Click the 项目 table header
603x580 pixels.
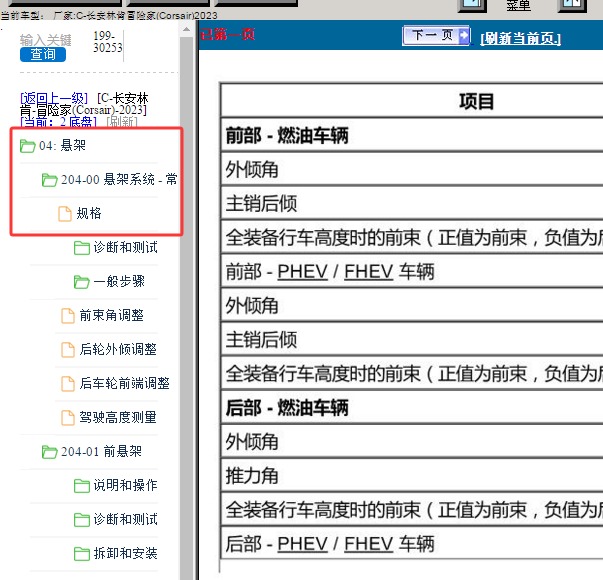(476, 102)
